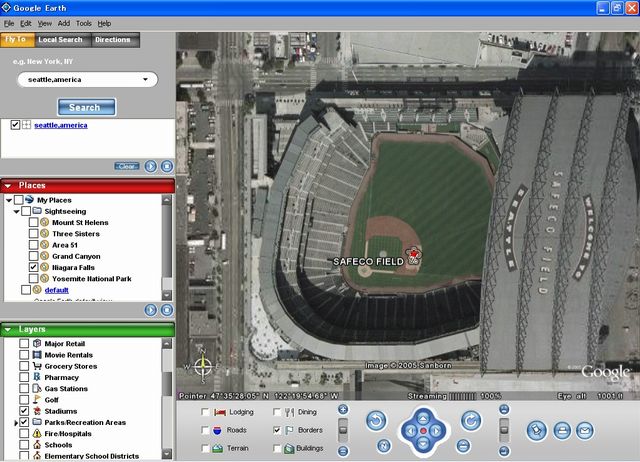This screenshot has height=462, width=640.
Task: Click the Golf layer flag icon
Action: coord(37,400)
